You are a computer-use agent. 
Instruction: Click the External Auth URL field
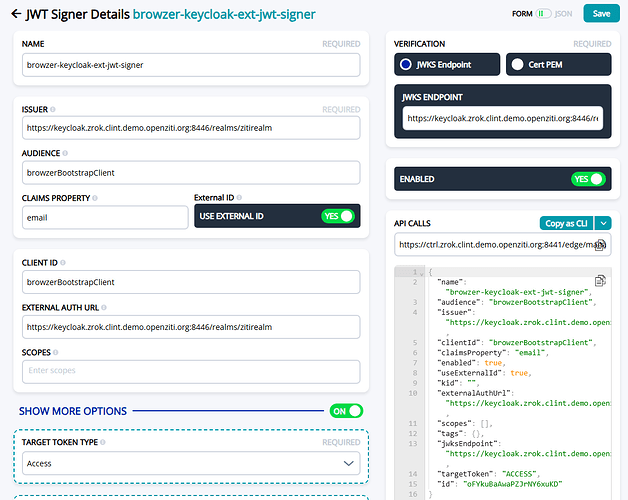click(191, 327)
